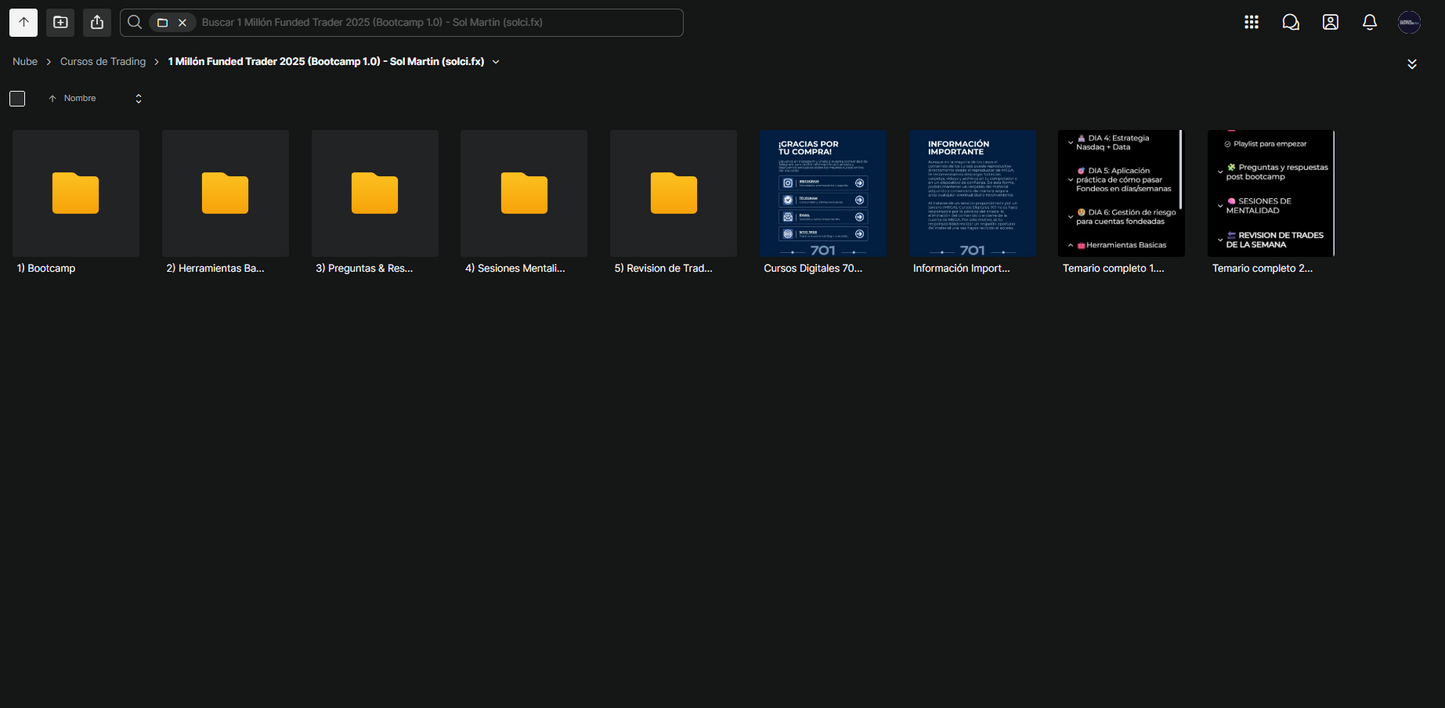Click the '1) Bootcamp' name text

46,268
